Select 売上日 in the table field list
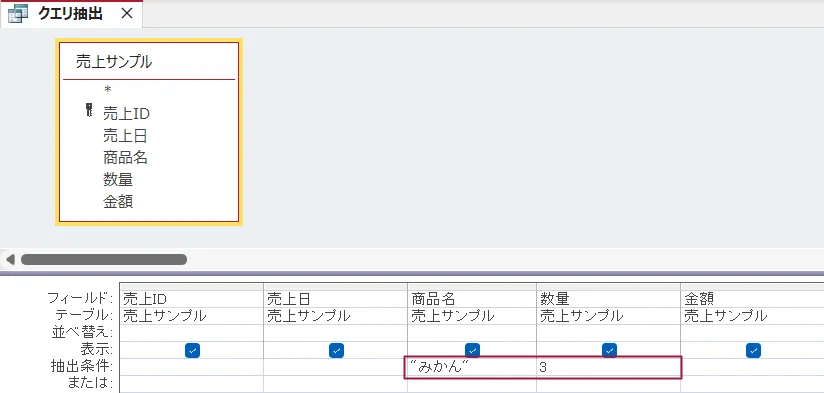 point(125,136)
